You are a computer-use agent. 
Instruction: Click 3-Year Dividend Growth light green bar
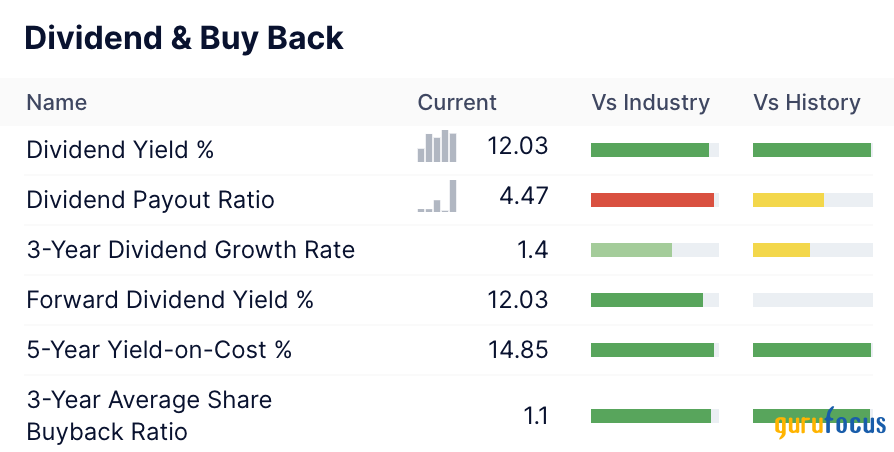click(632, 250)
